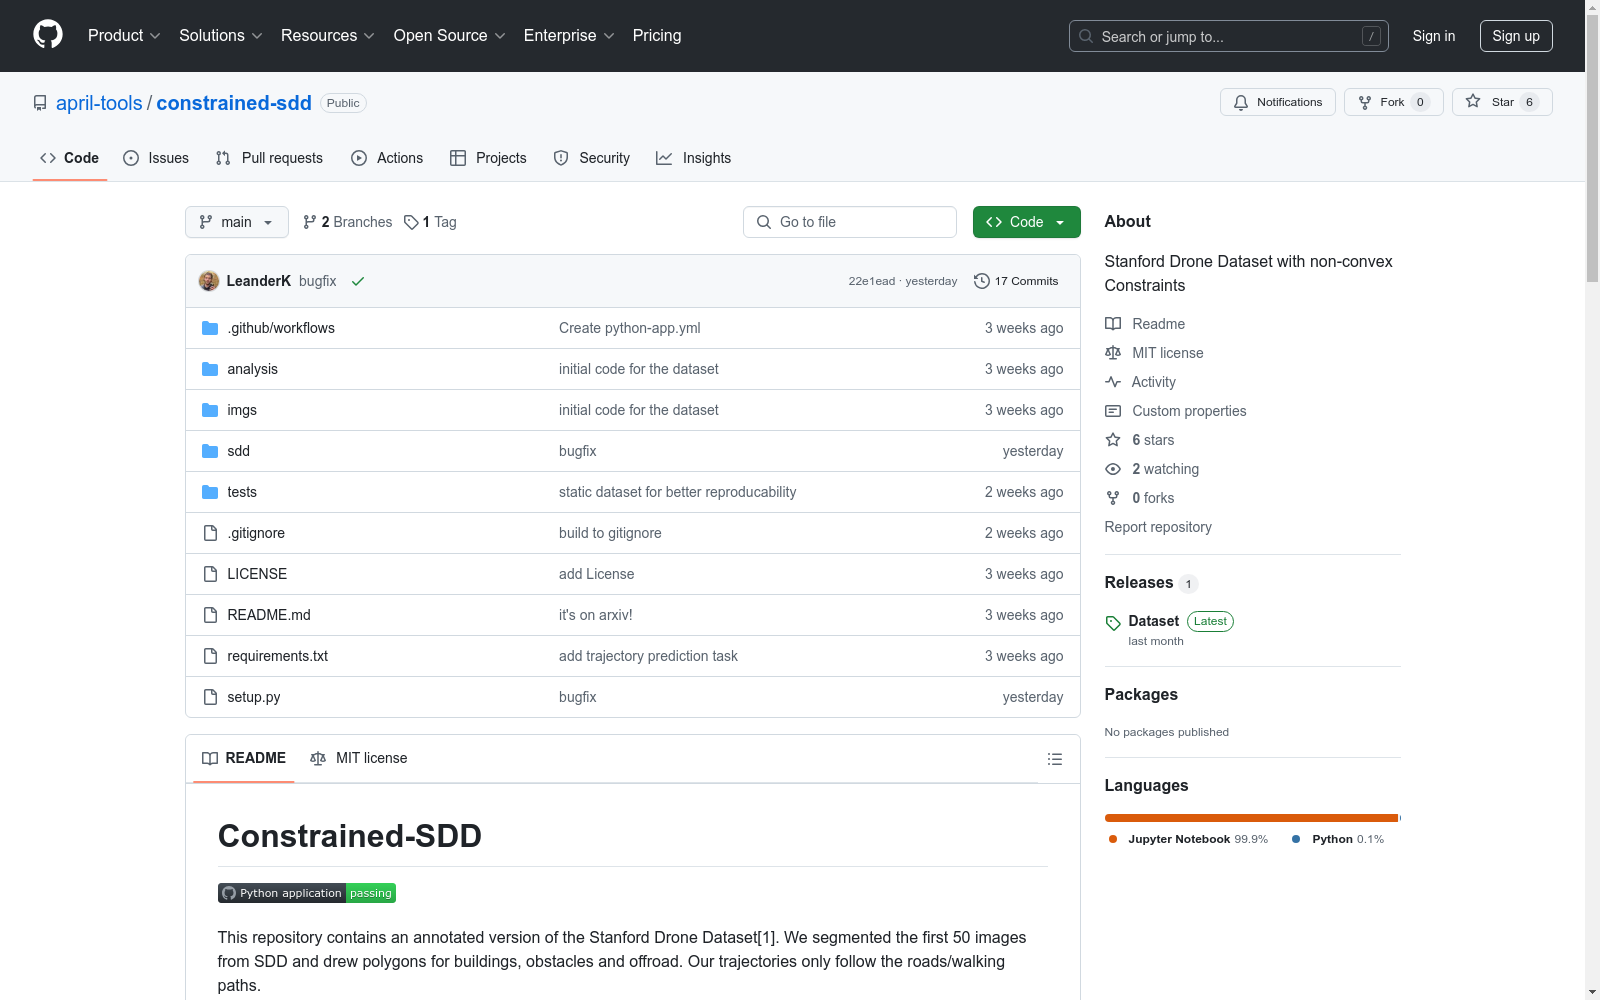The width and height of the screenshot is (1600, 1000).
Task: Expand the Product menu
Action: click(124, 36)
